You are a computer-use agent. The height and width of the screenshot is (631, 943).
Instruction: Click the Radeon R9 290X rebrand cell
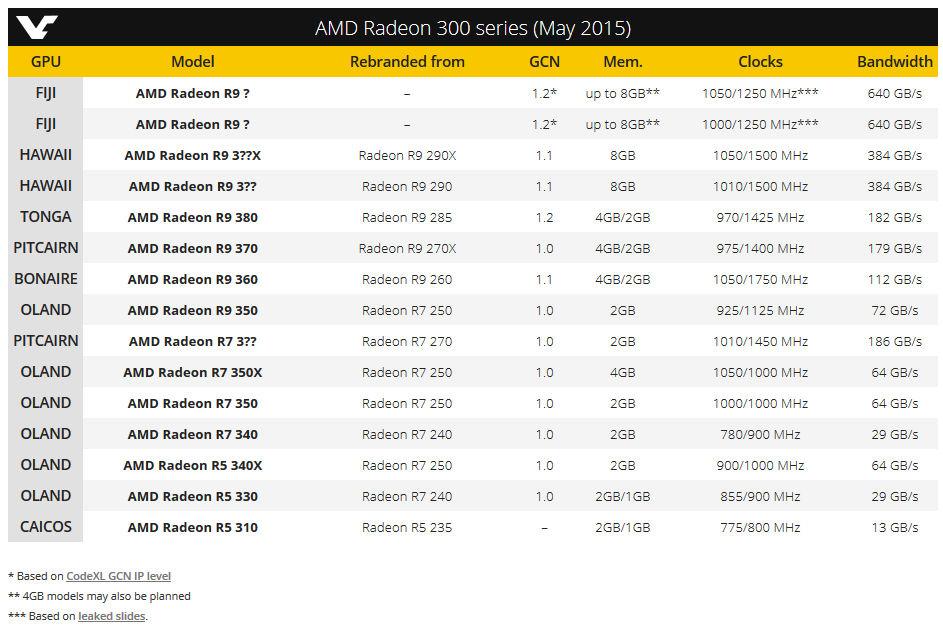[407, 155]
